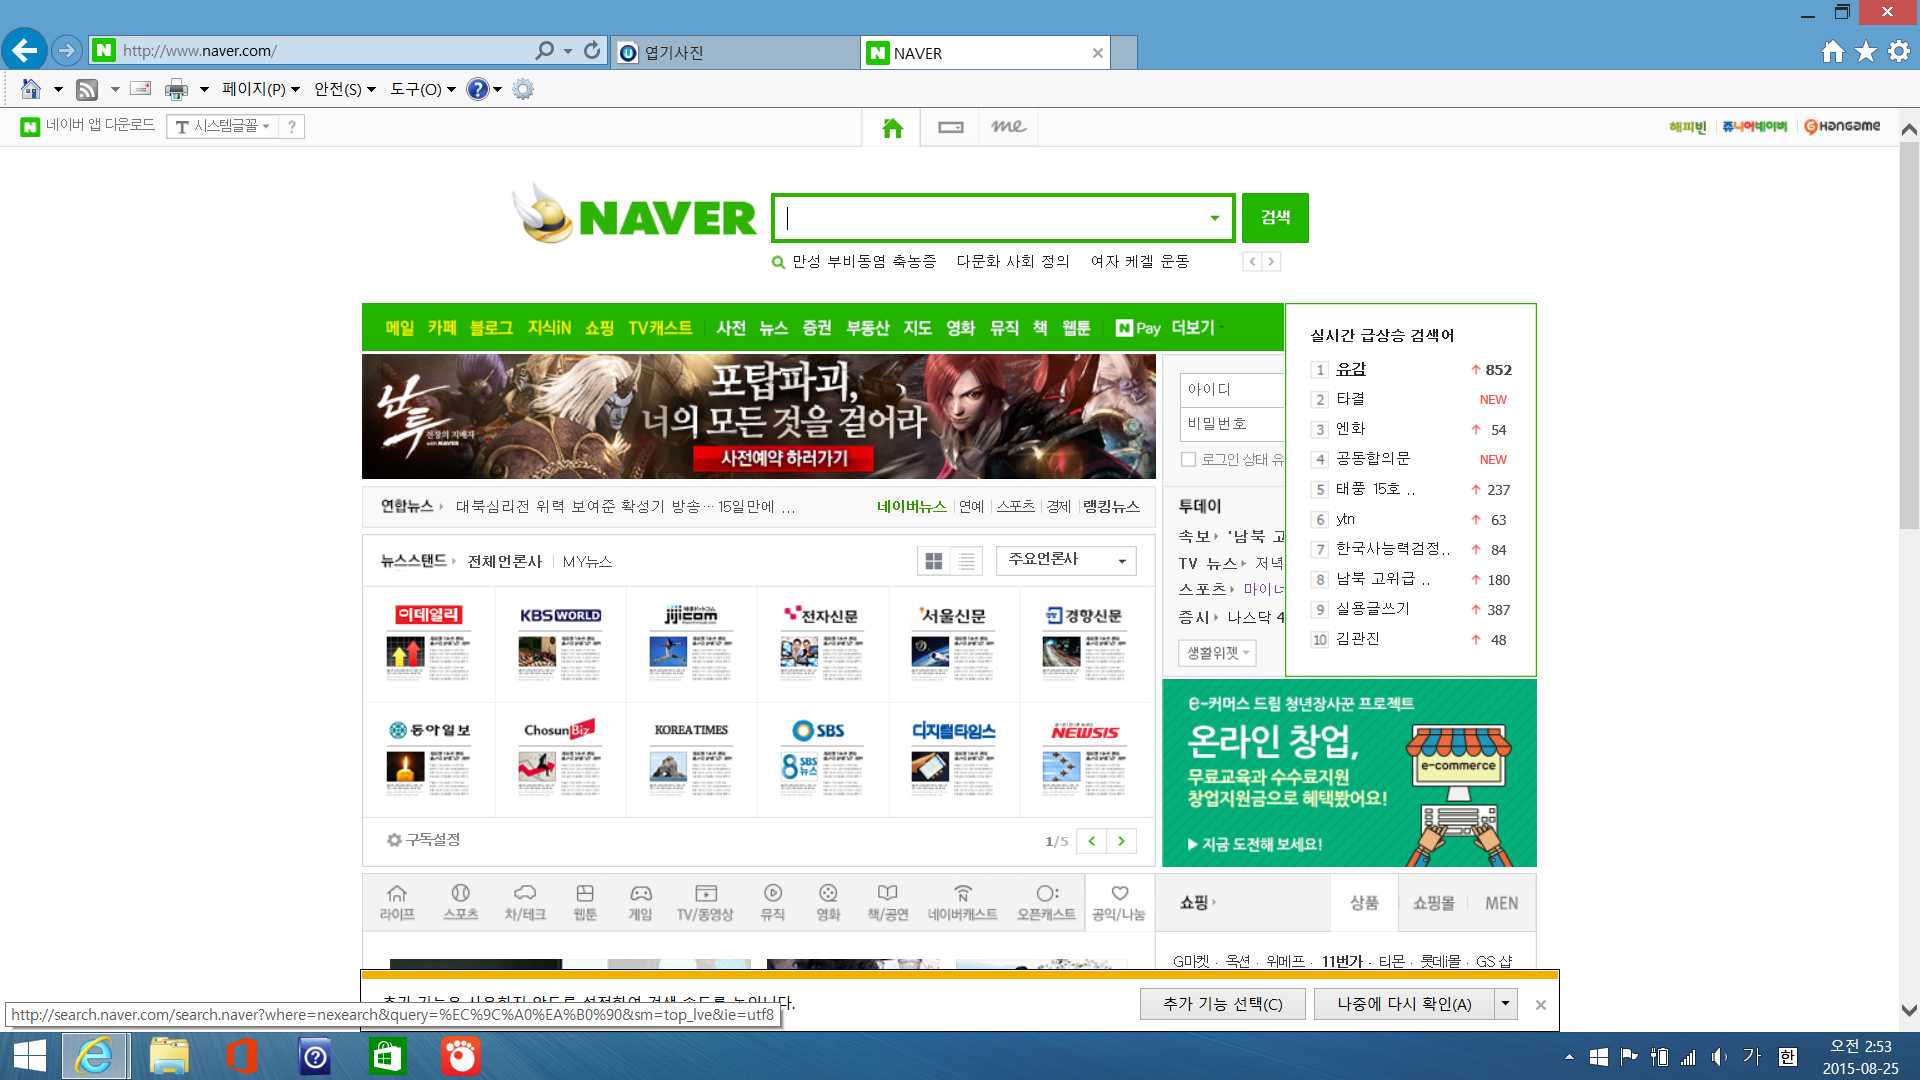The image size is (1920, 1080).
Task: Open 웹툰 in the Naver green menu
Action: tap(1076, 328)
